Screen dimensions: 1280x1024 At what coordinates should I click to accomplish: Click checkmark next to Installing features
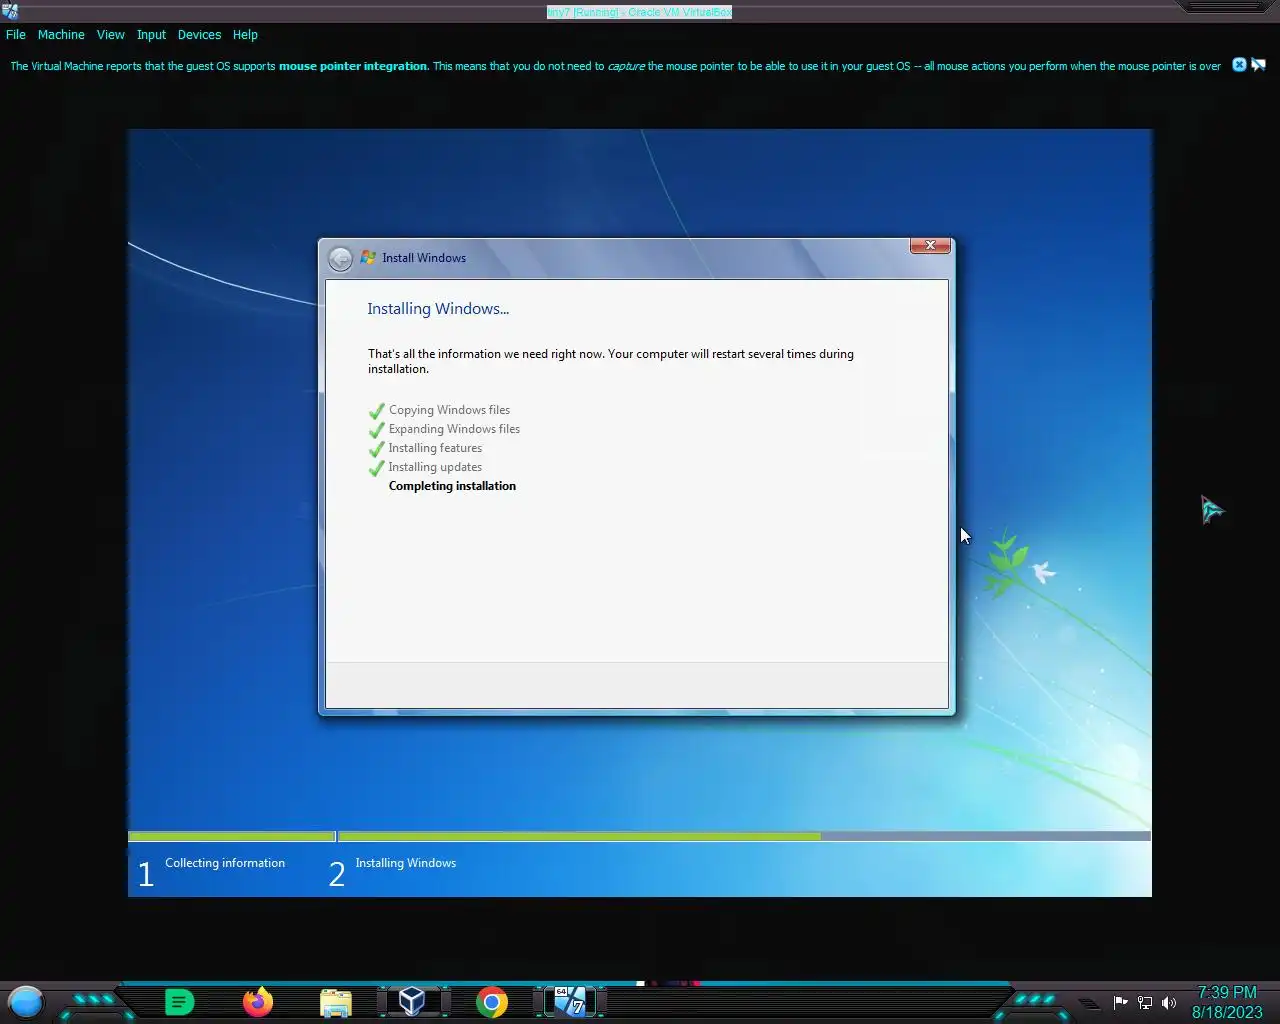377,449
